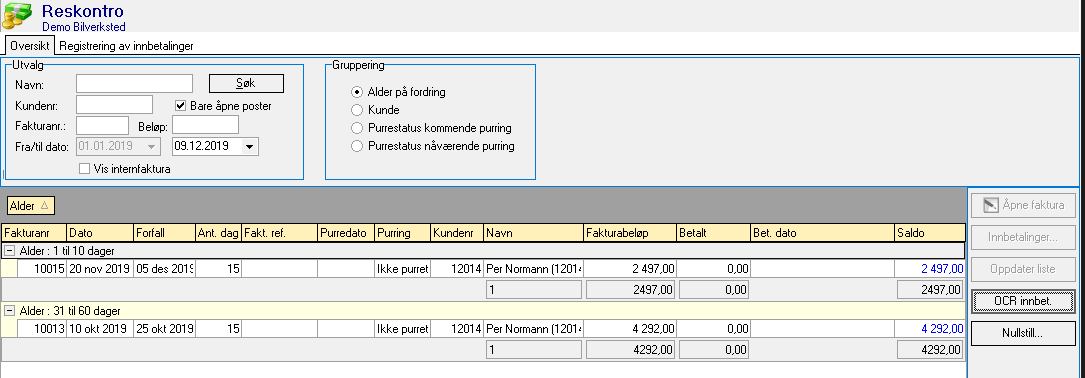Open the Registrering av innbetalinger tab
1085x378 pixels.
pos(126,46)
